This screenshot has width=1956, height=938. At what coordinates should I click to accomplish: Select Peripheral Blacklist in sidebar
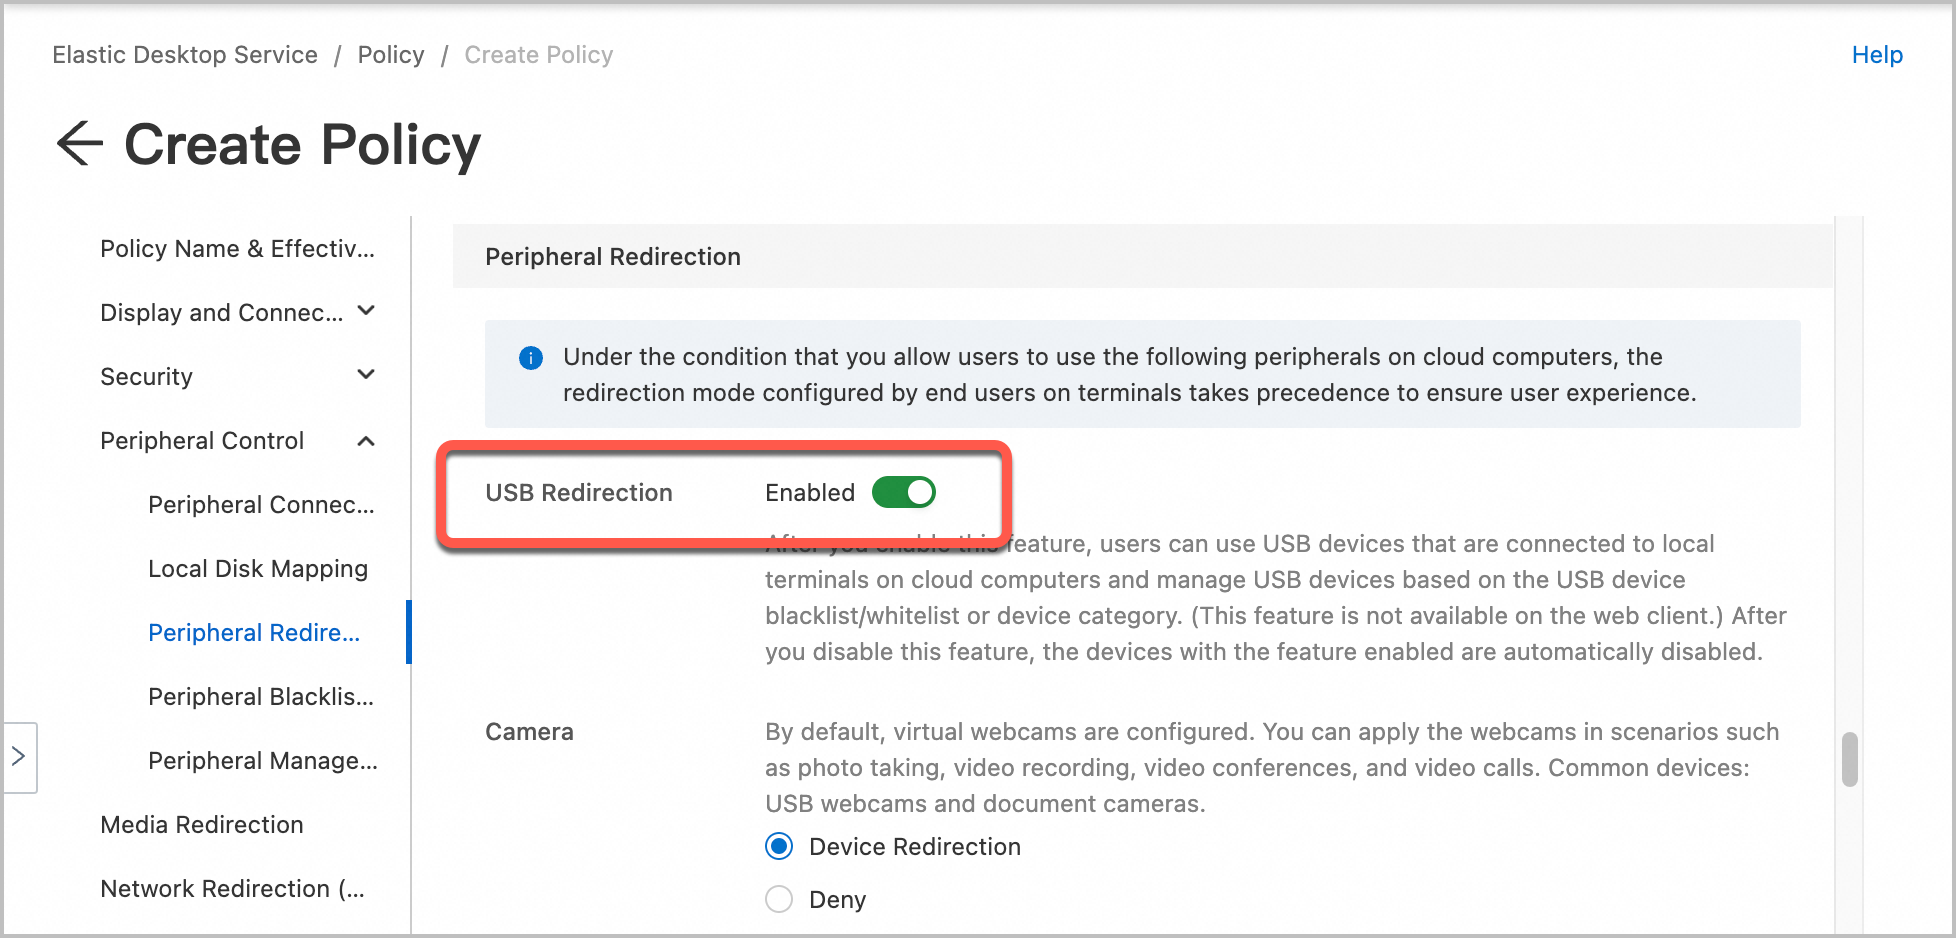pos(262,696)
